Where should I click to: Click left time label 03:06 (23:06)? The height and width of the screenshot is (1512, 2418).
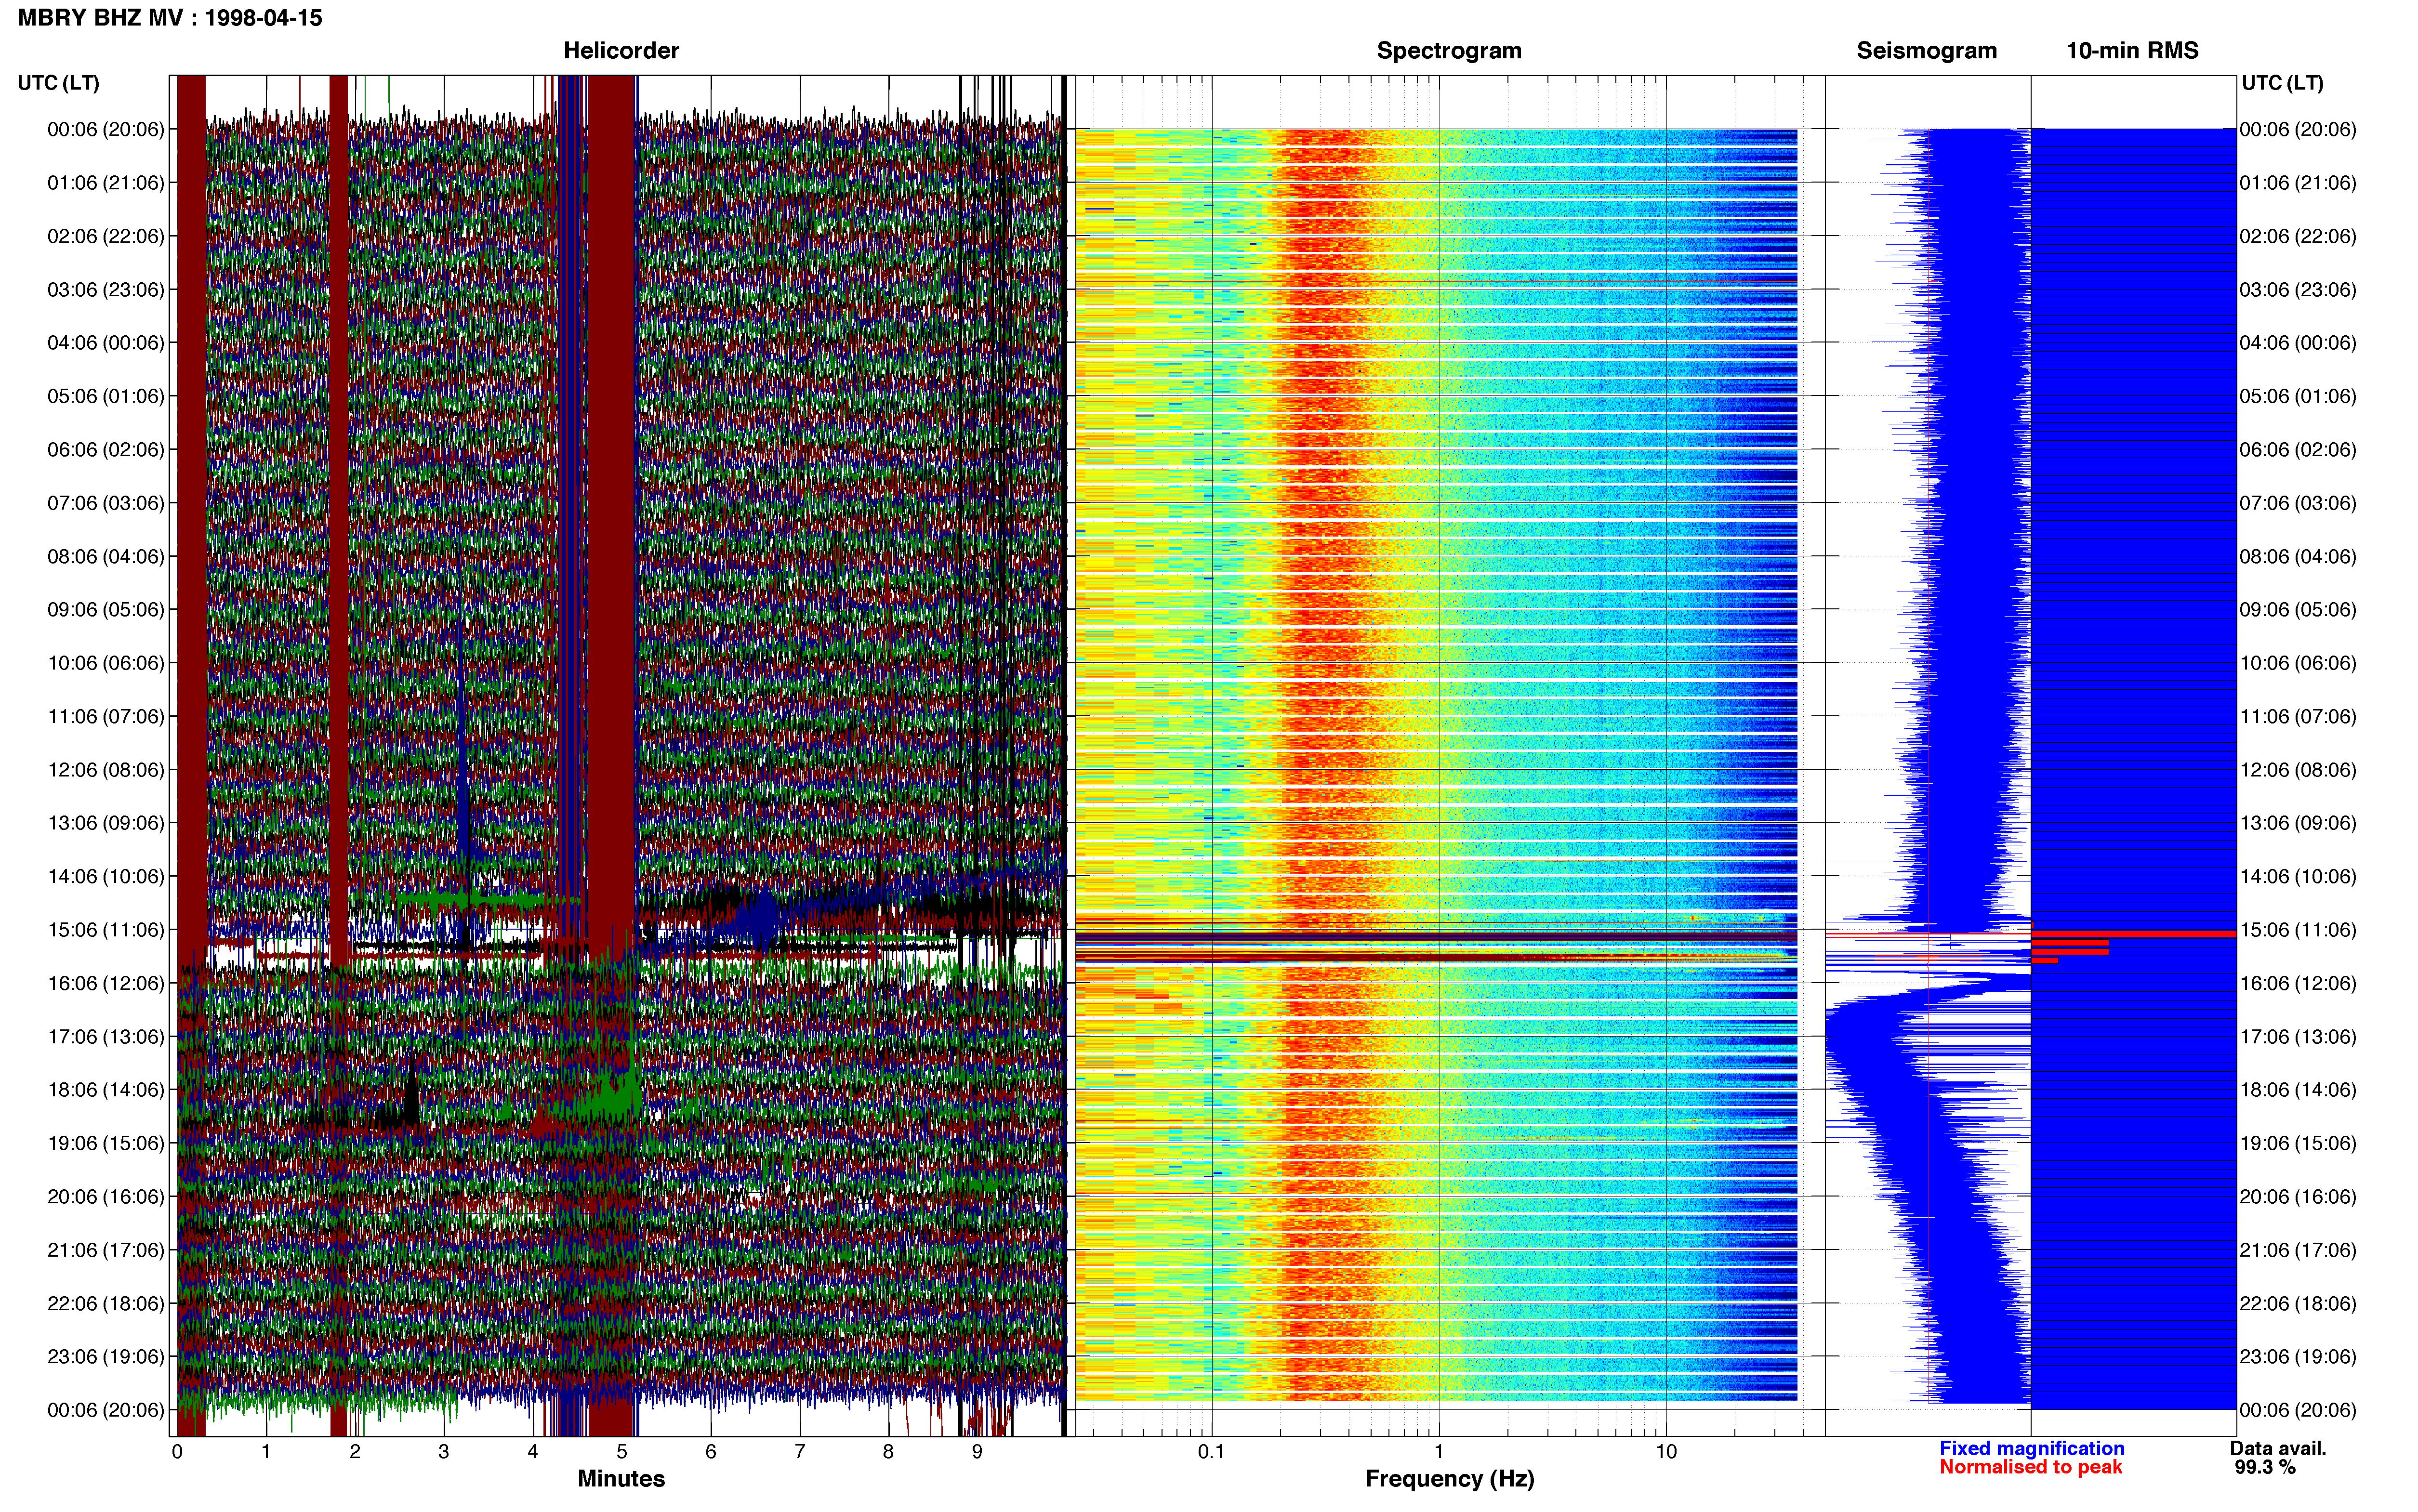tap(106, 290)
